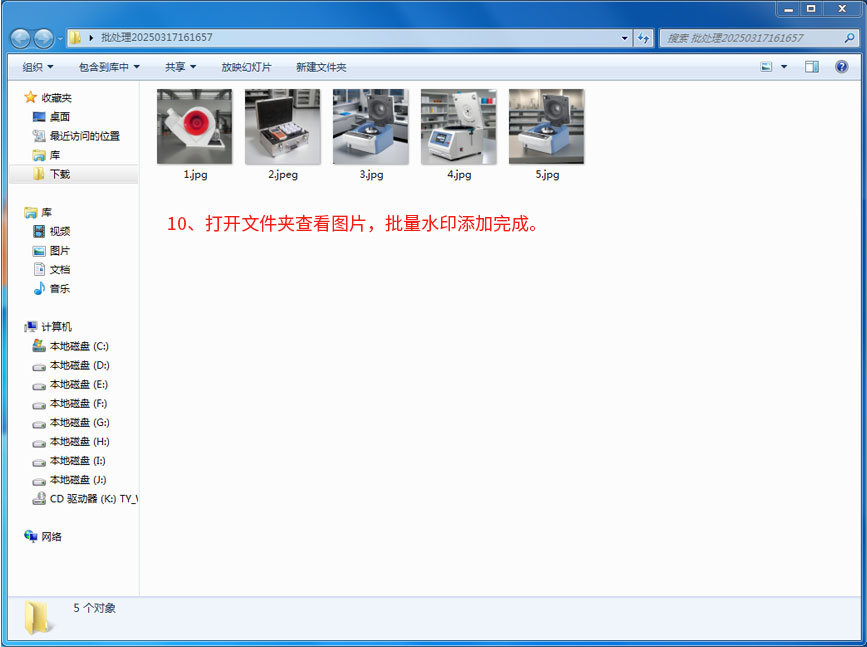Open the help question mark icon

click(x=842, y=67)
